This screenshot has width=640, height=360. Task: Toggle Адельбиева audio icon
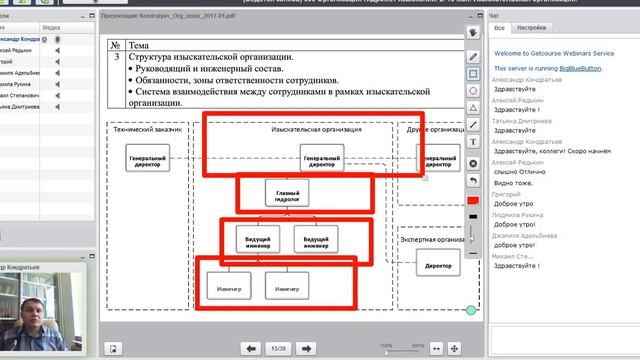tap(58, 73)
